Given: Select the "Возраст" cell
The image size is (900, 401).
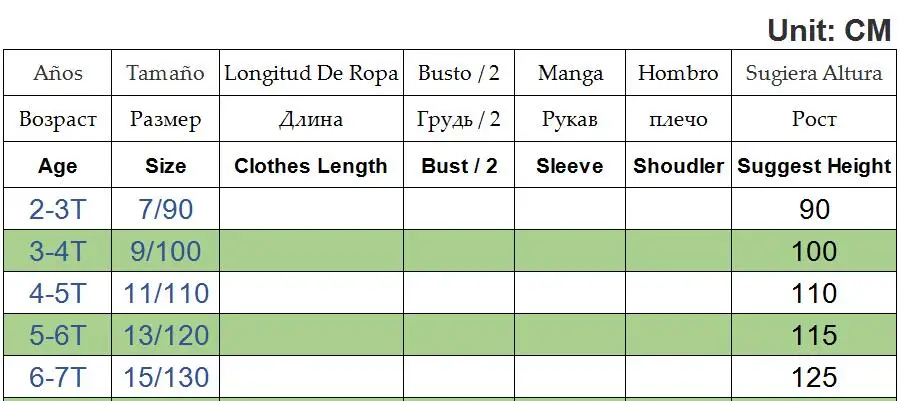Looking at the screenshot, I should 58,120.
